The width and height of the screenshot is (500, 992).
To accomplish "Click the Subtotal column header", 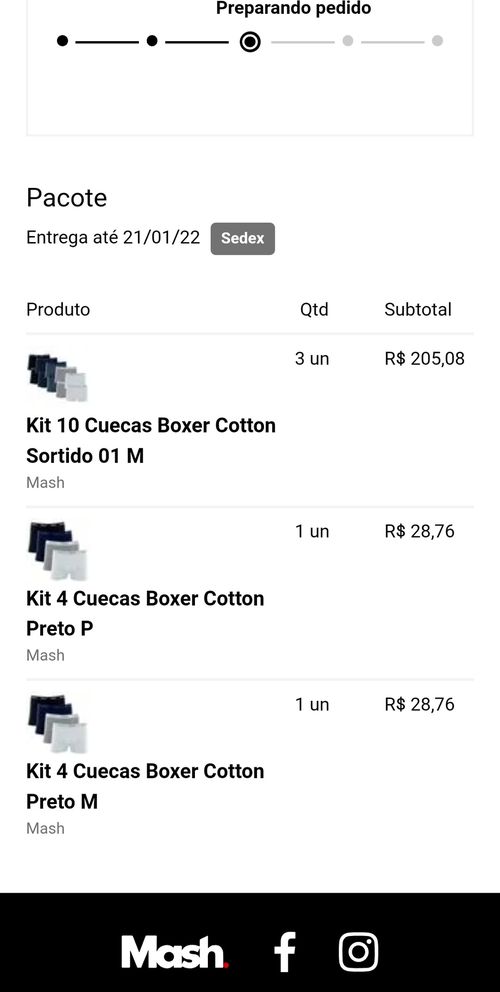I will coord(418,309).
